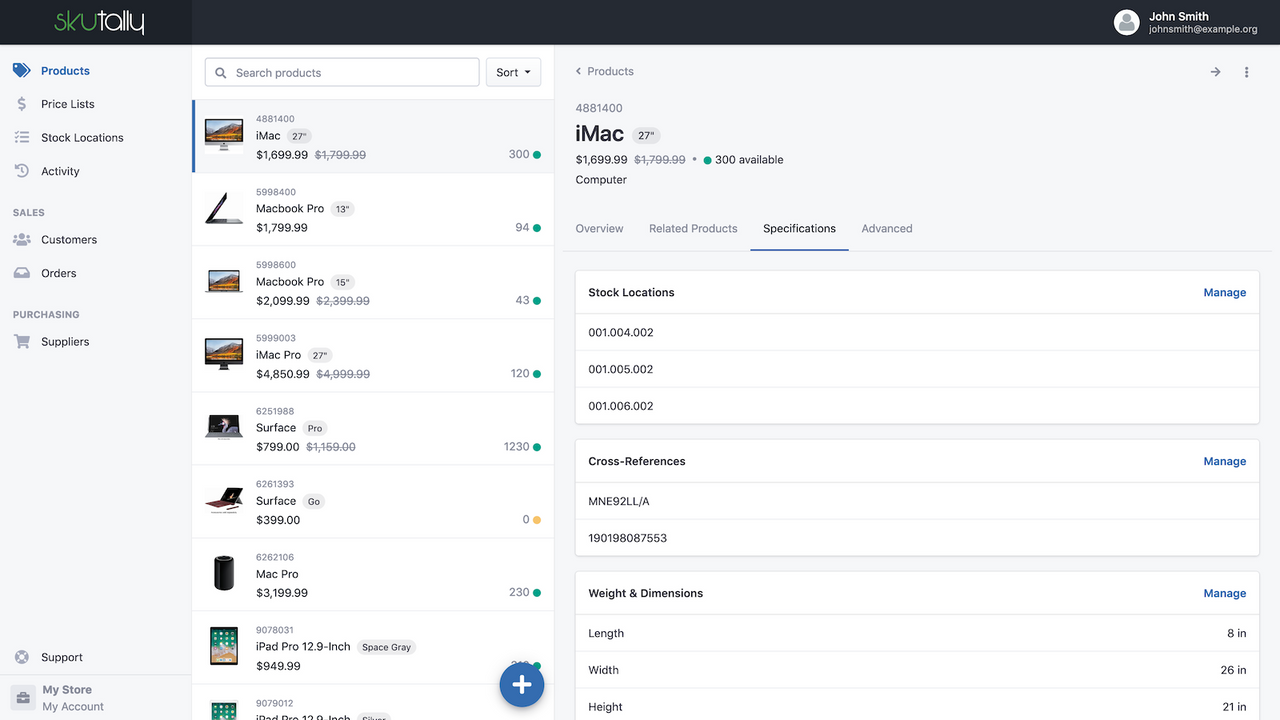This screenshot has width=1280, height=720.
Task: Open Activity in sidebar
Action: click(x=60, y=172)
